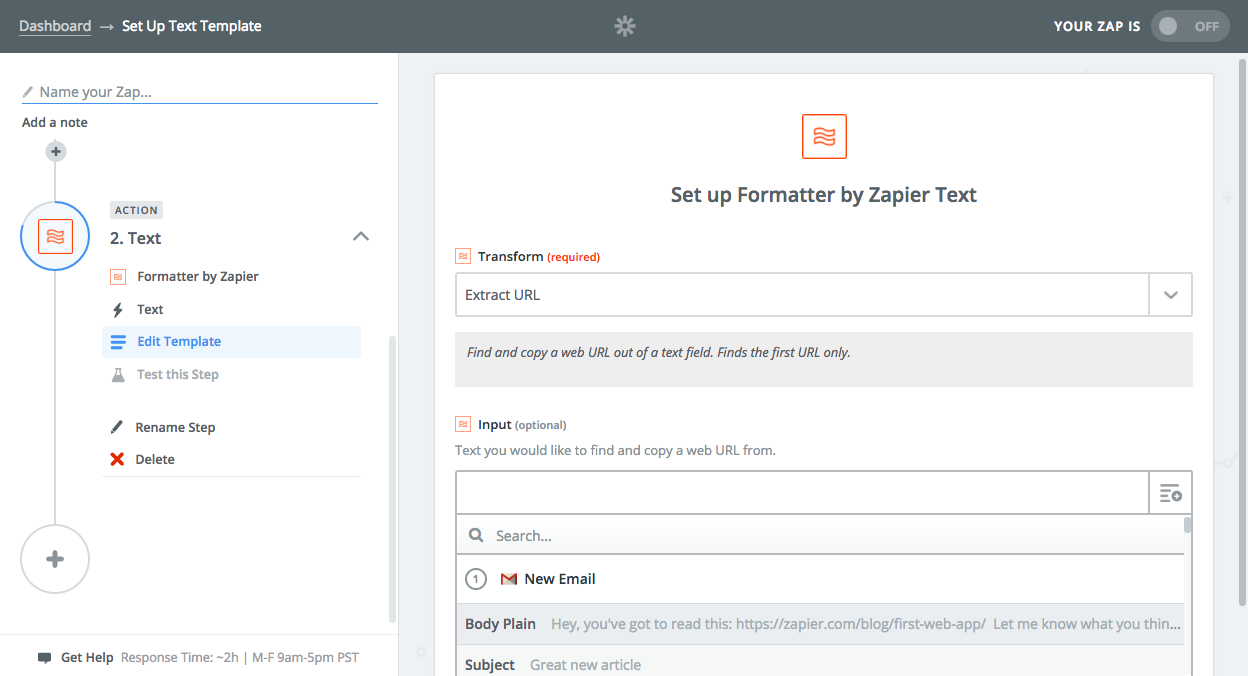Image resolution: width=1248 pixels, height=676 pixels.
Task: Click Formatter icon beside Formatter by Zapier
Action: pos(118,276)
